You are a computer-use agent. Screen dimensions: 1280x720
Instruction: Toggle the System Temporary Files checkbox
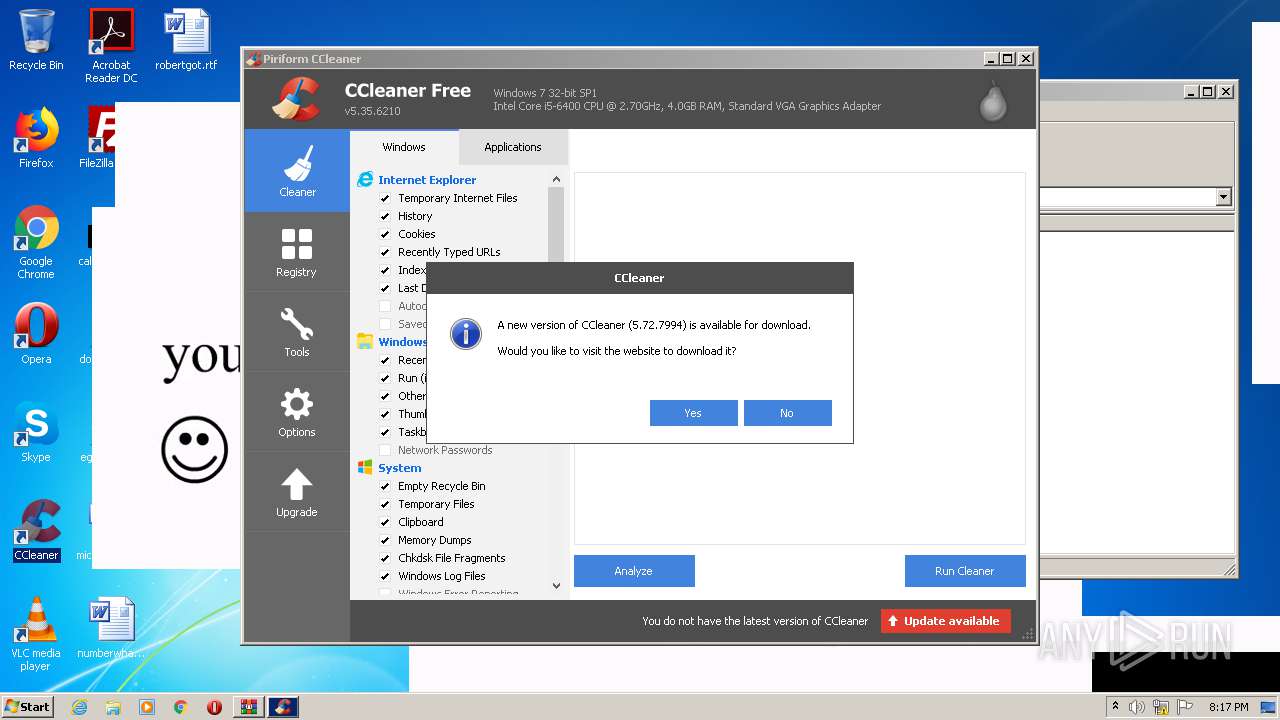385,504
